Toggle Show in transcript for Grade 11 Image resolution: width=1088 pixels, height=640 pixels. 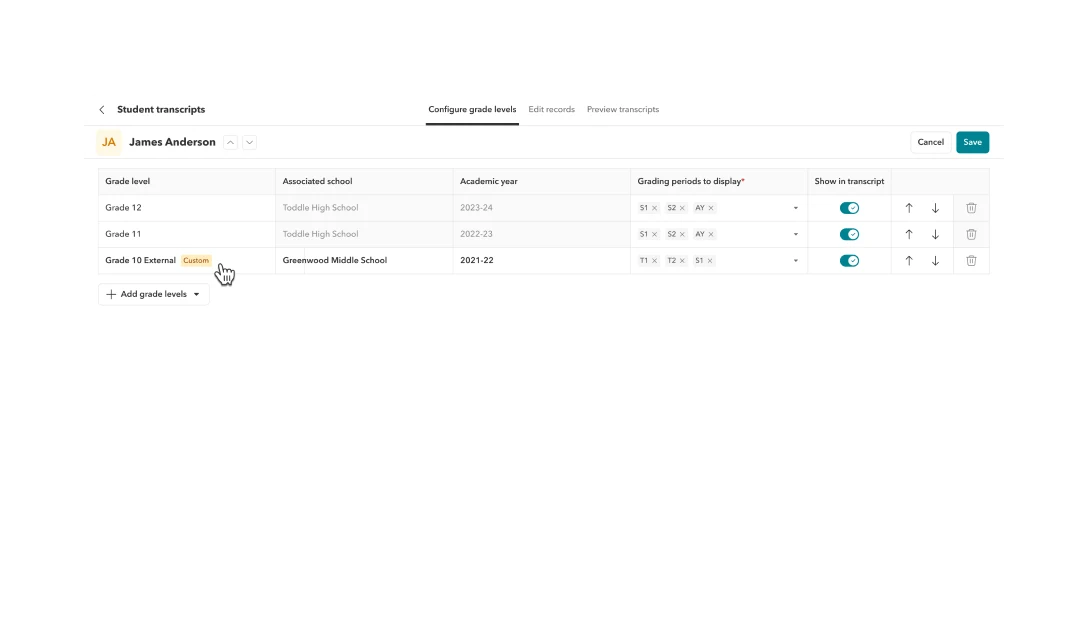coord(849,234)
